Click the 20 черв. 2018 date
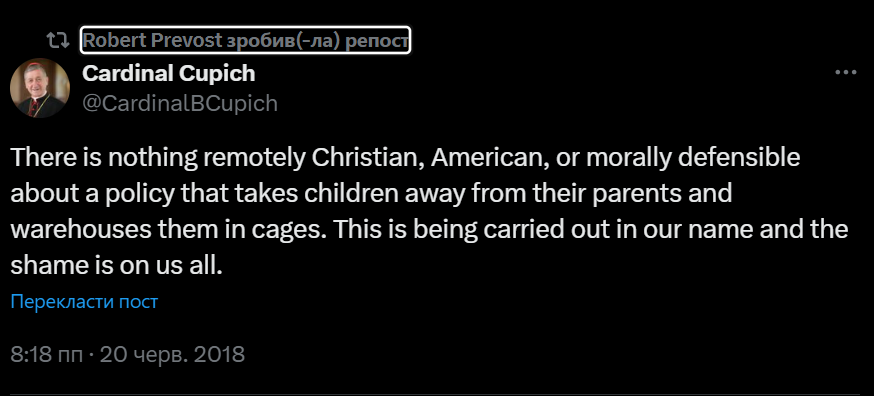 click(x=172, y=355)
